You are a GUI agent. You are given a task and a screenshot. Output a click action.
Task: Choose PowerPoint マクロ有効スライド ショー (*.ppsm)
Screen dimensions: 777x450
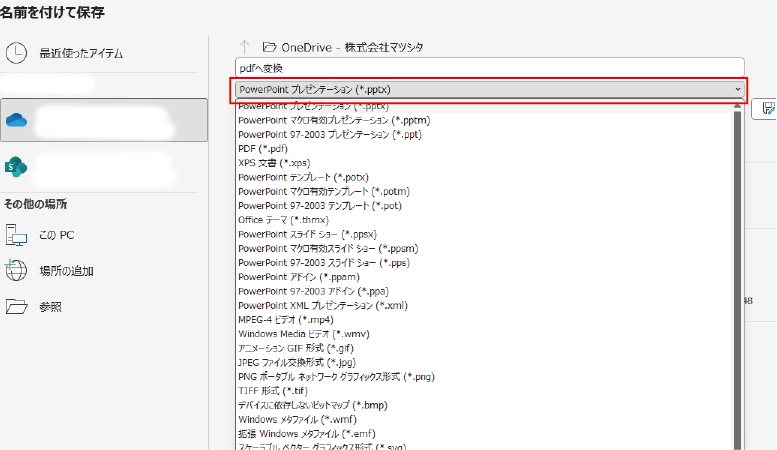[328, 248]
